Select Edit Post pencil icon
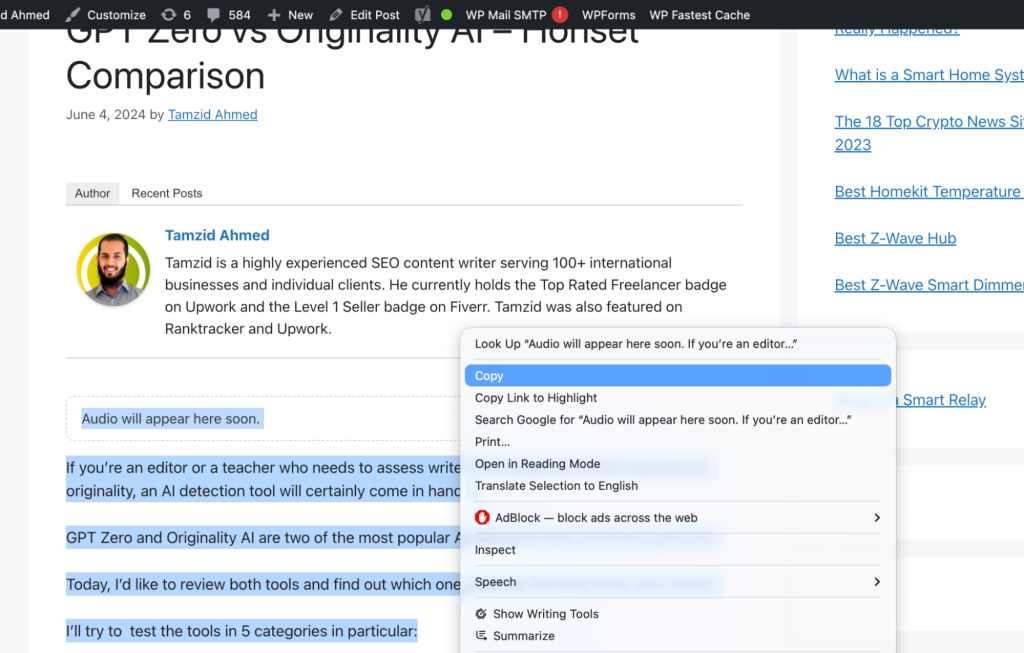Viewport: 1024px width, 653px height. [338, 14]
